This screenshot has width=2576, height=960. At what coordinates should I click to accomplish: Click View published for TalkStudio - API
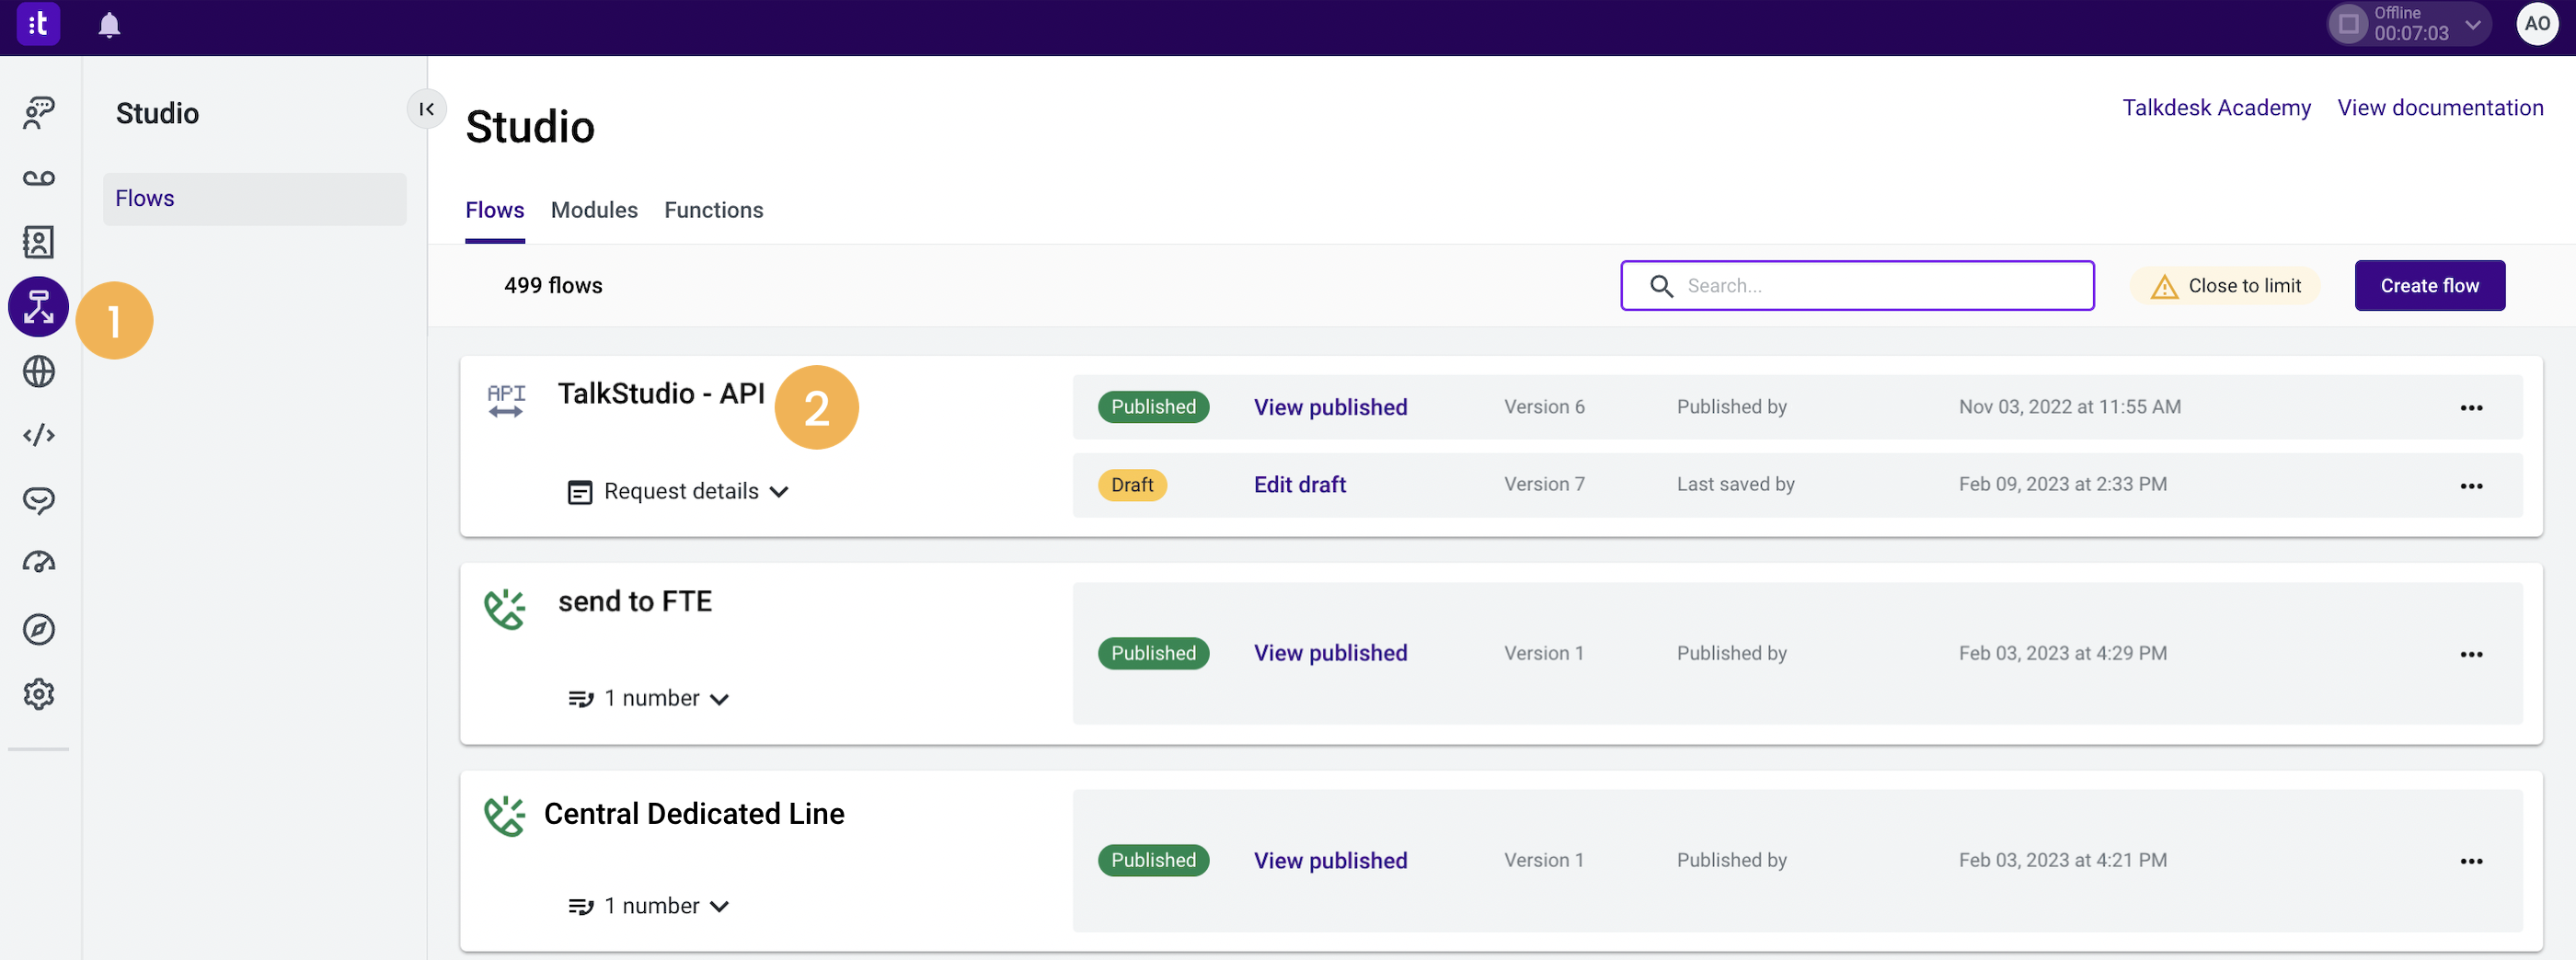1330,407
